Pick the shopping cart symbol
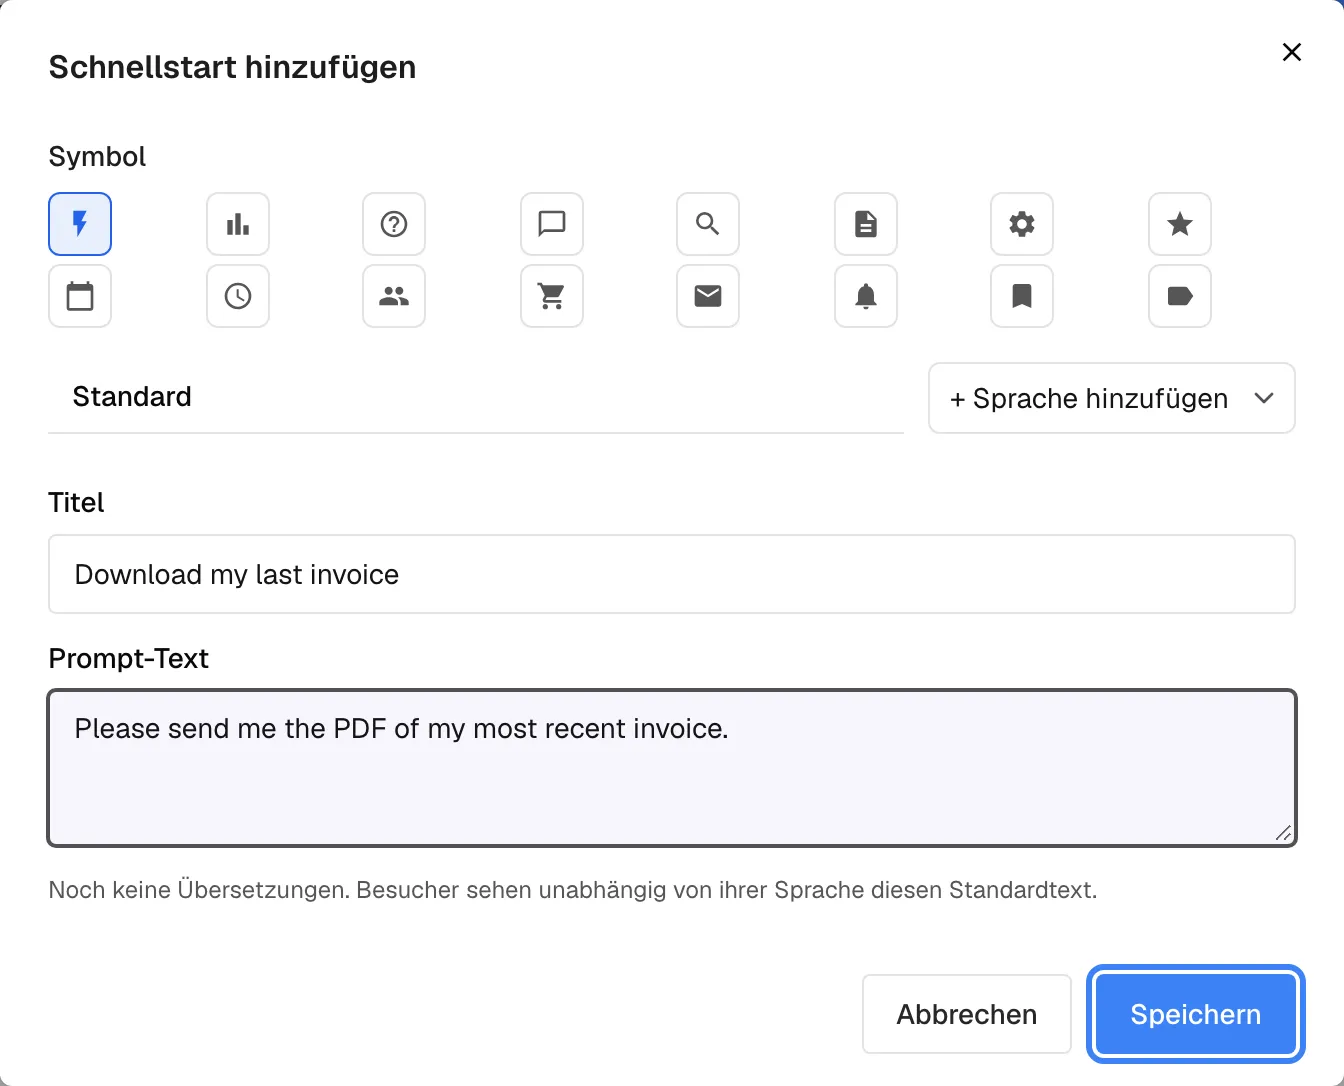 [x=552, y=296]
